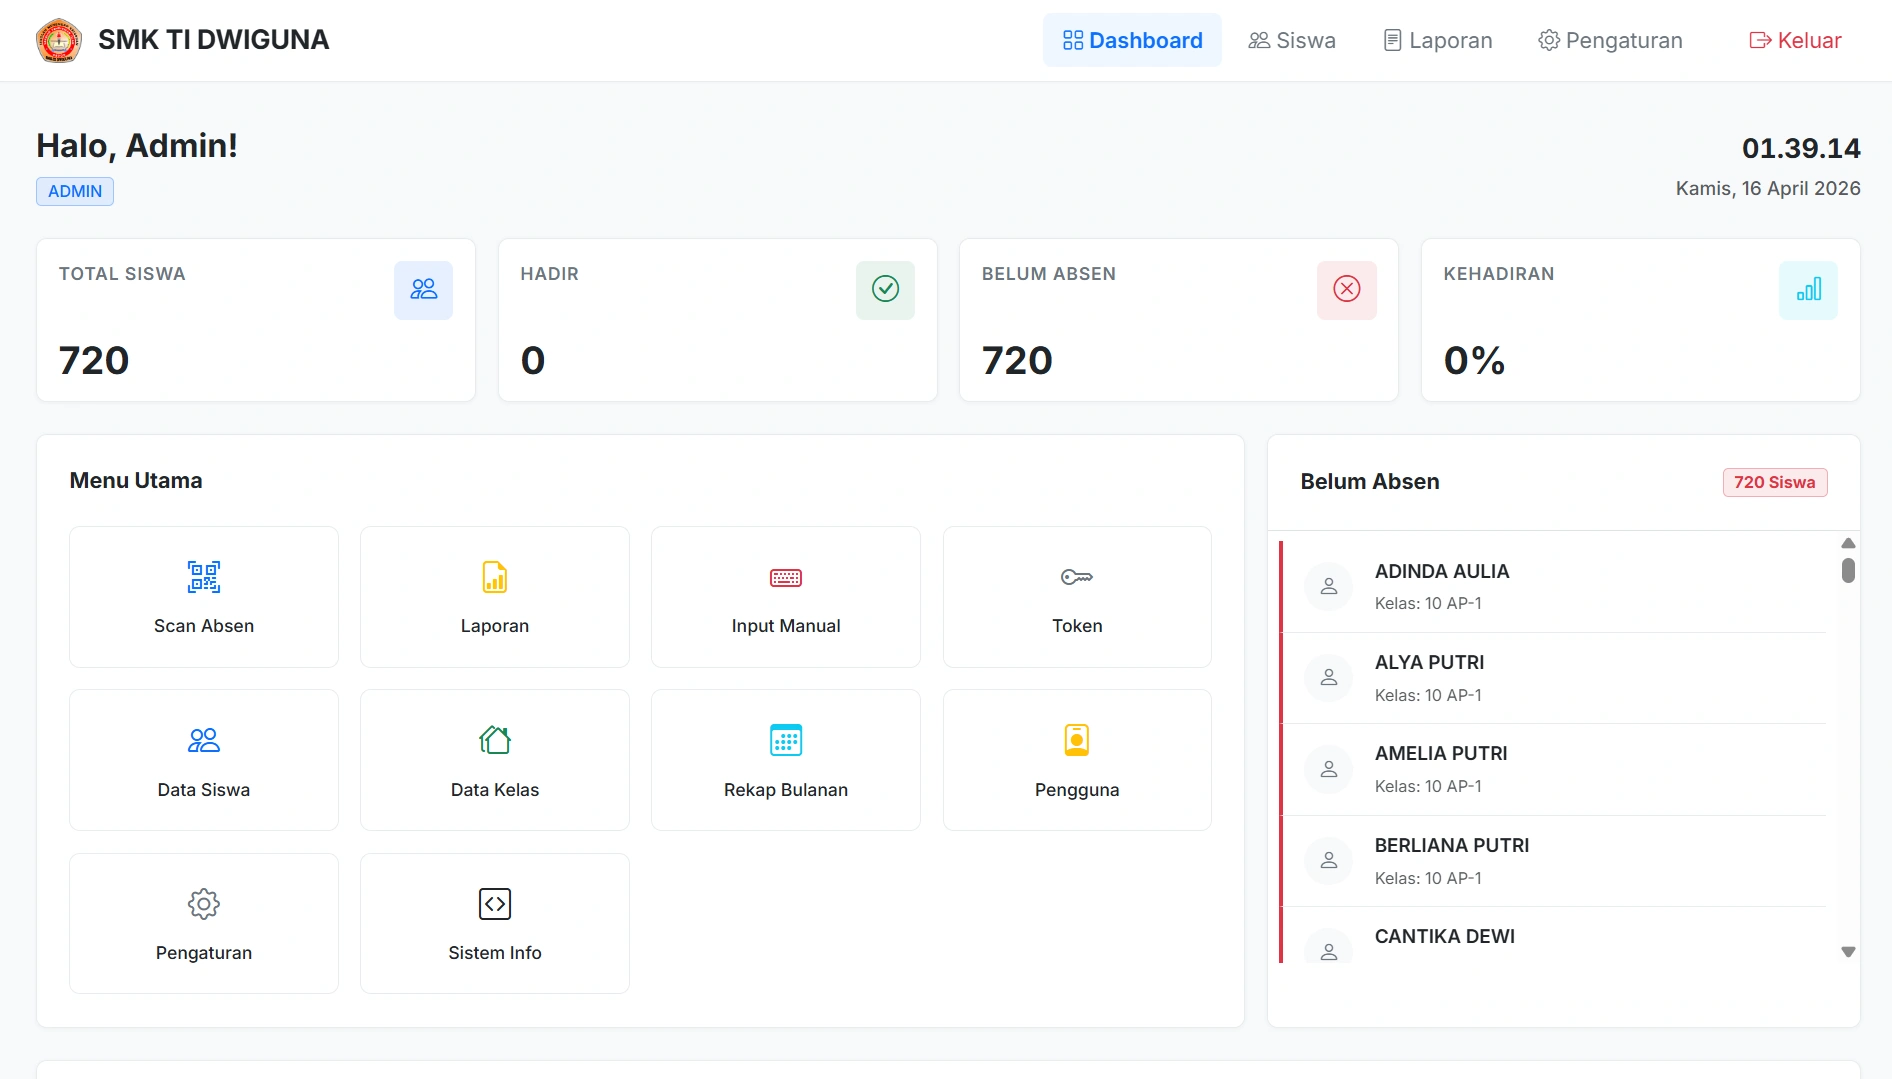This screenshot has width=1892, height=1079.
Task: Click ADINDA AULIA's avatar icon
Action: tap(1329, 587)
